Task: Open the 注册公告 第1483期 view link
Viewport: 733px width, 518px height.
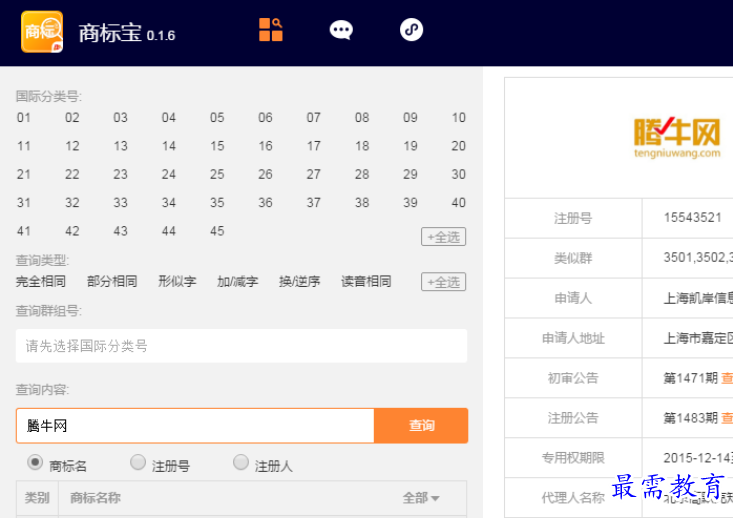Action: click(x=727, y=417)
